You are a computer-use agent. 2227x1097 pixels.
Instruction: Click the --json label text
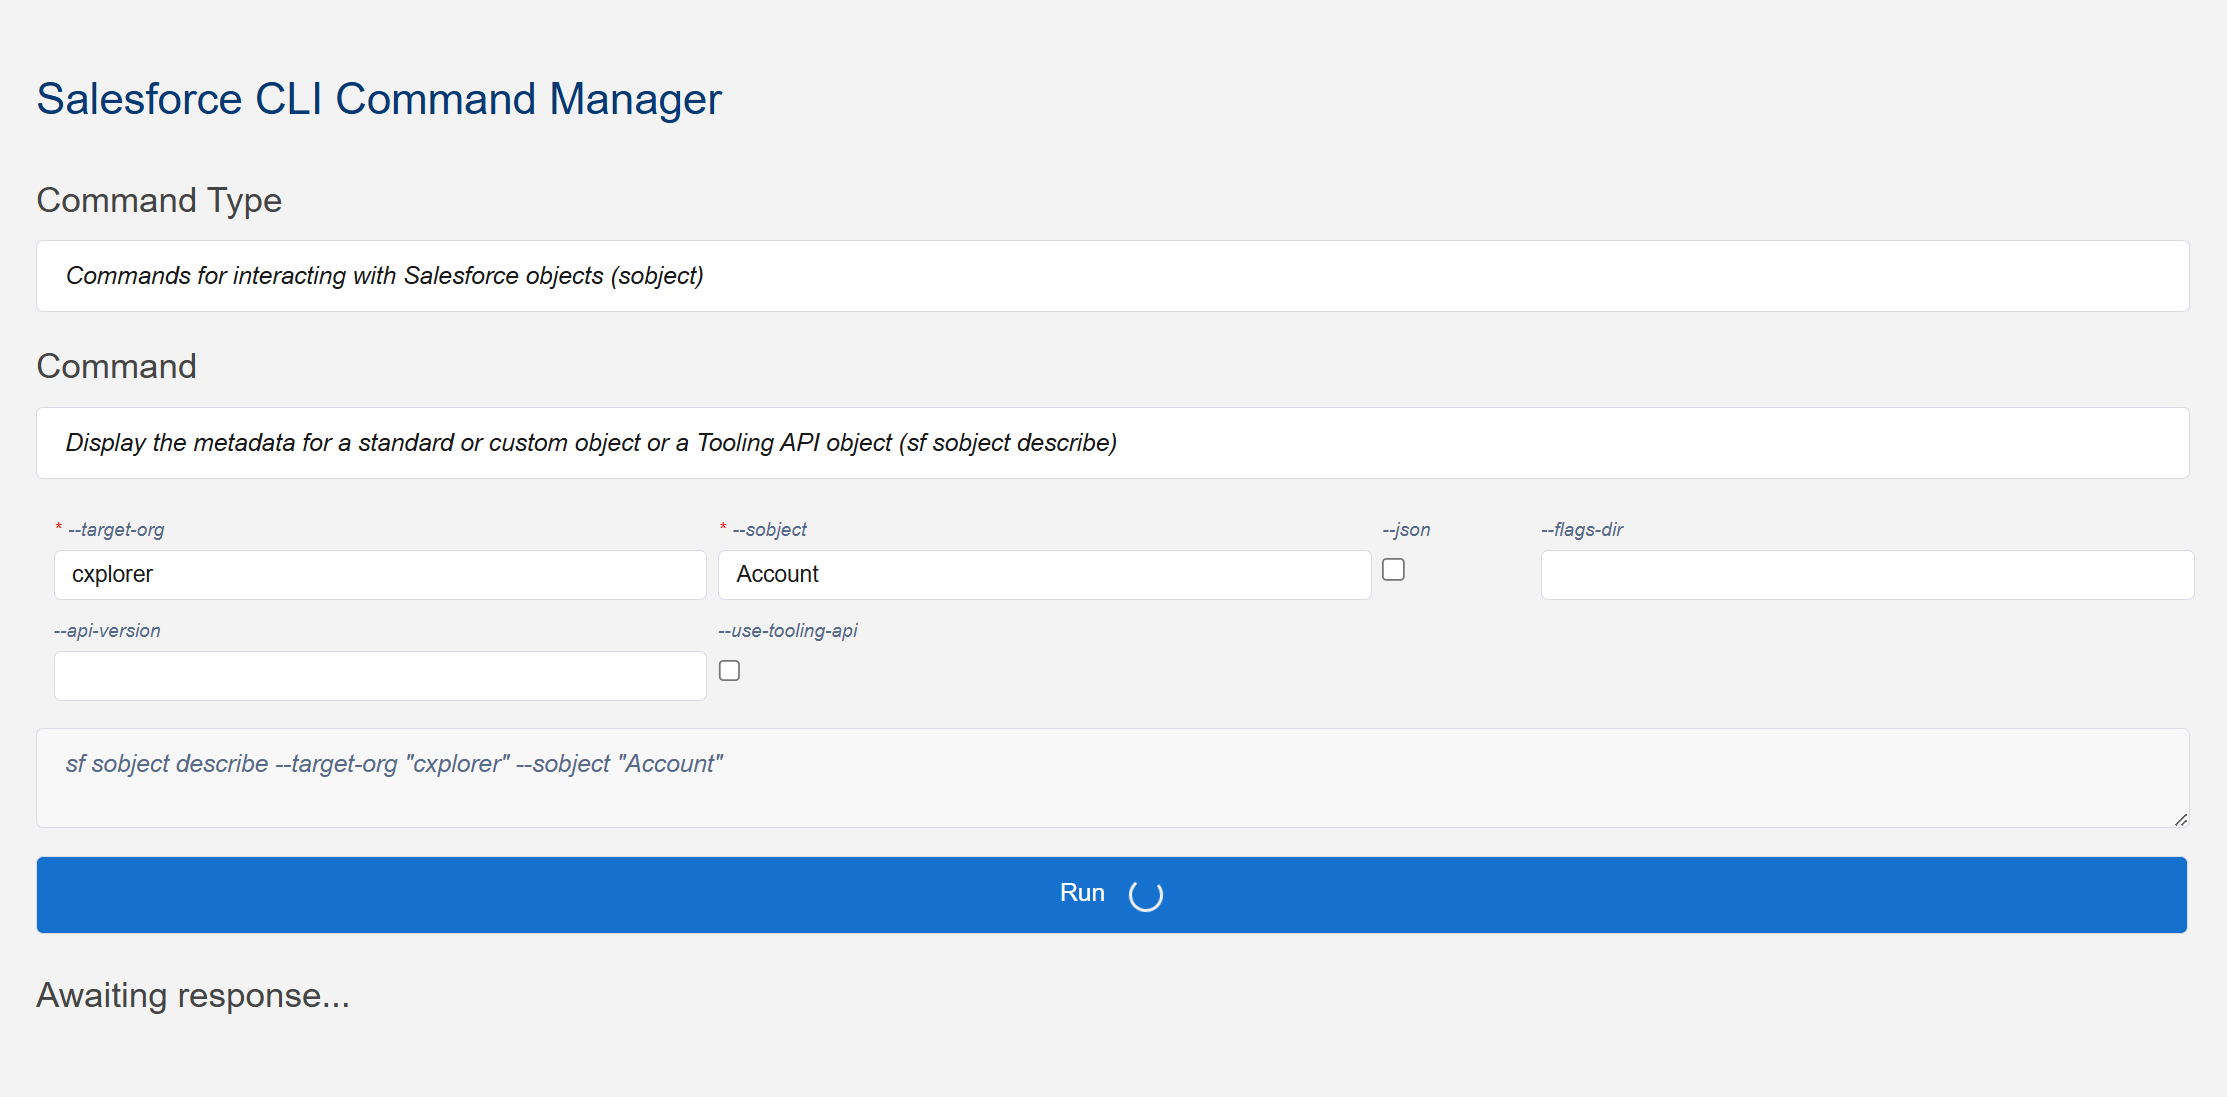click(x=1406, y=530)
